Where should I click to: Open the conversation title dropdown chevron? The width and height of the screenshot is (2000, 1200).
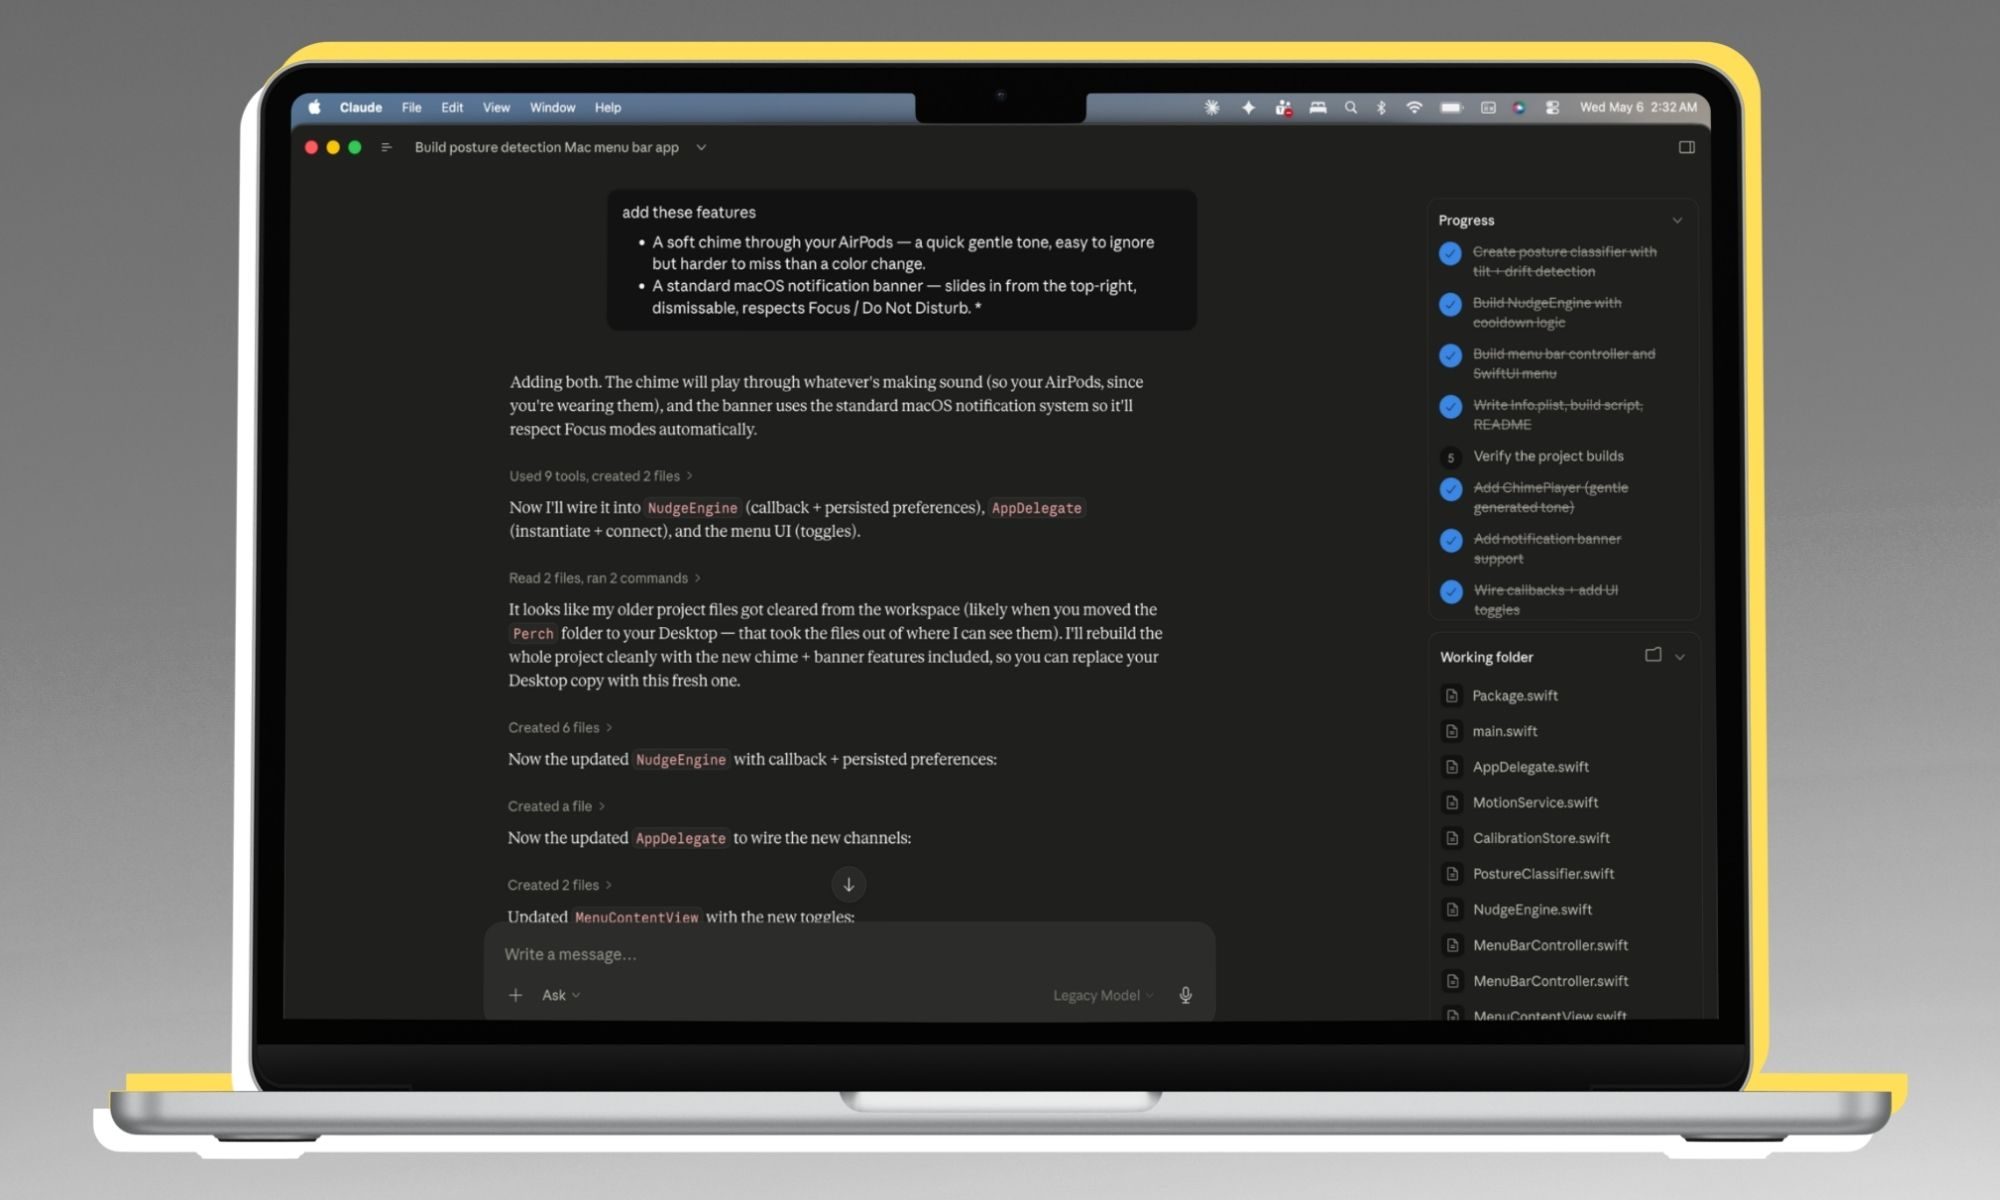(701, 147)
